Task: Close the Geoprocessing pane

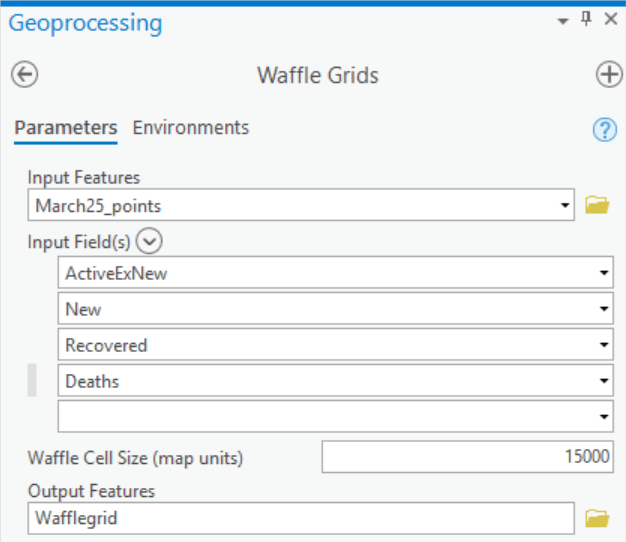Action: (x=610, y=20)
